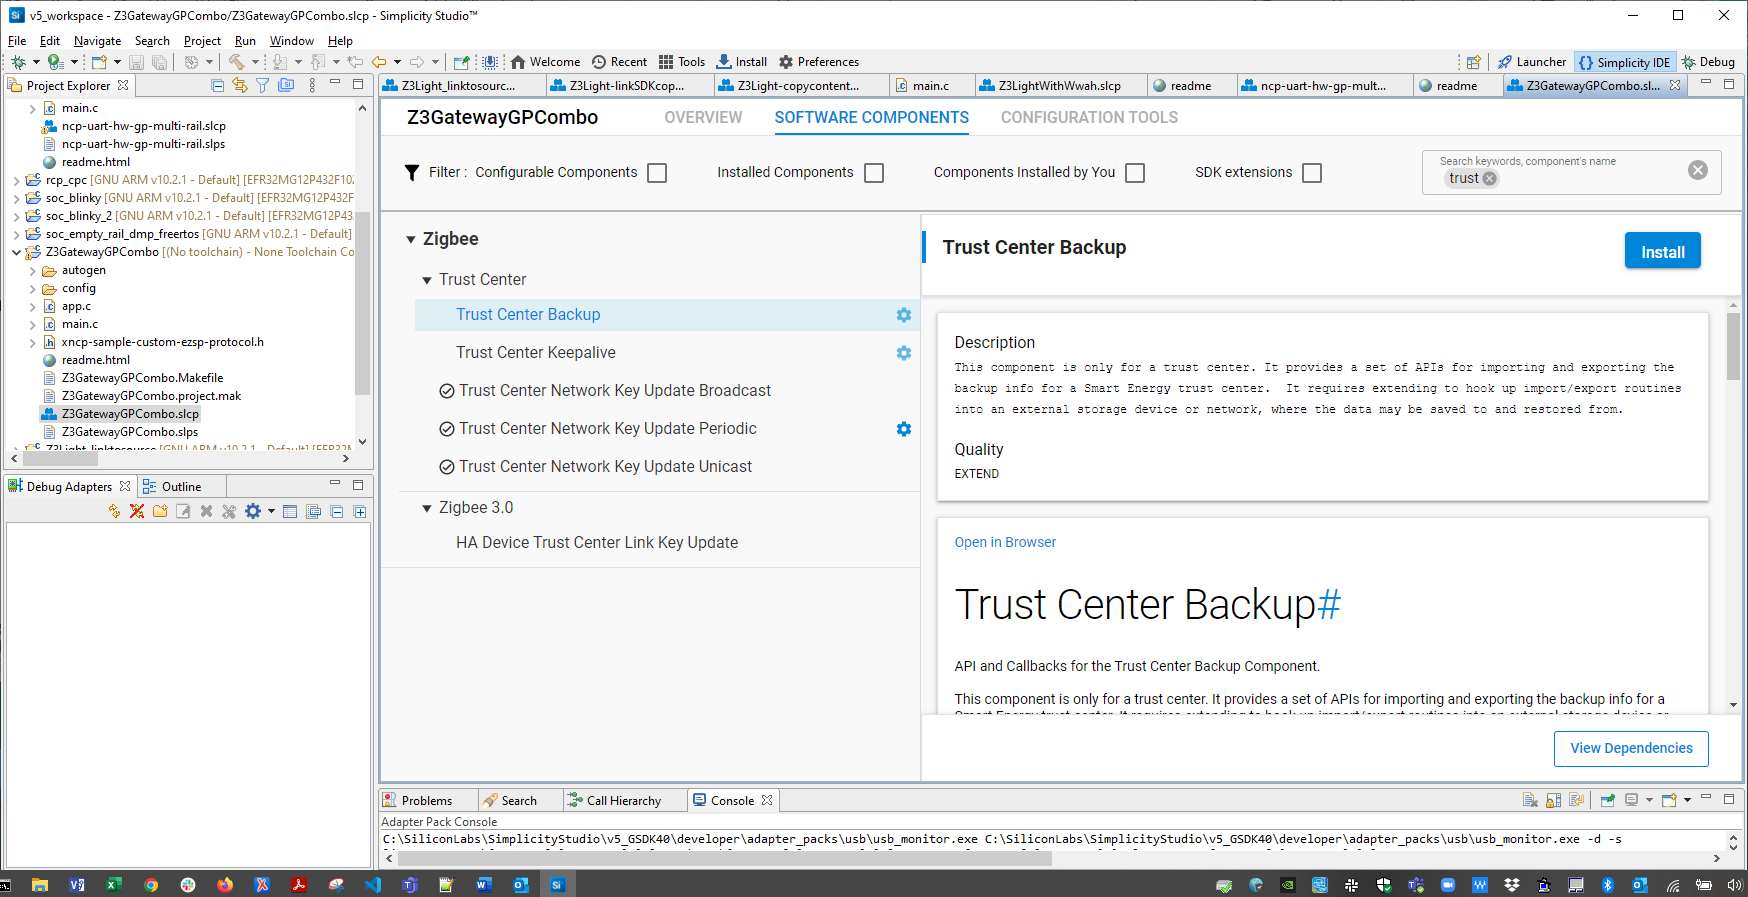Image resolution: width=1748 pixels, height=897 pixels.
Task: Click gear icon next to Trust Center Backup
Action: click(x=903, y=315)
